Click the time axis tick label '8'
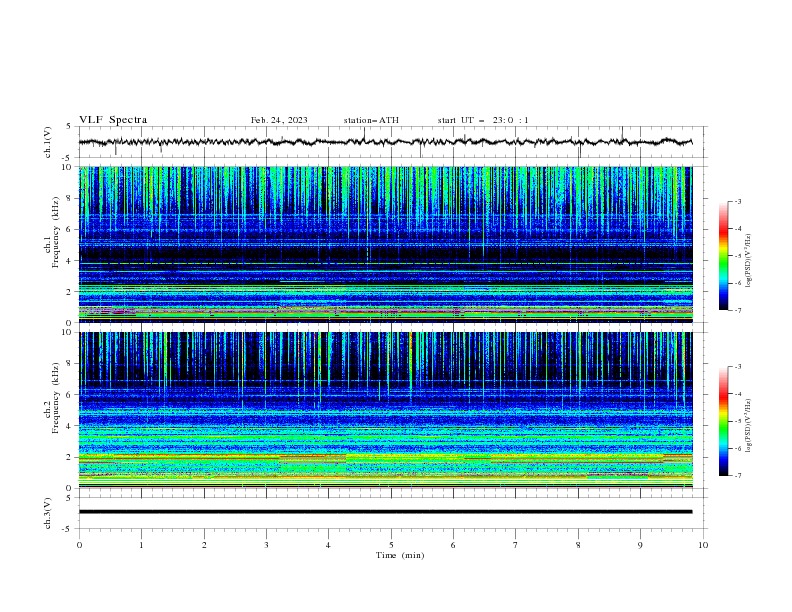Viewport: 792px width, 612px height. (x=578, y=545)
